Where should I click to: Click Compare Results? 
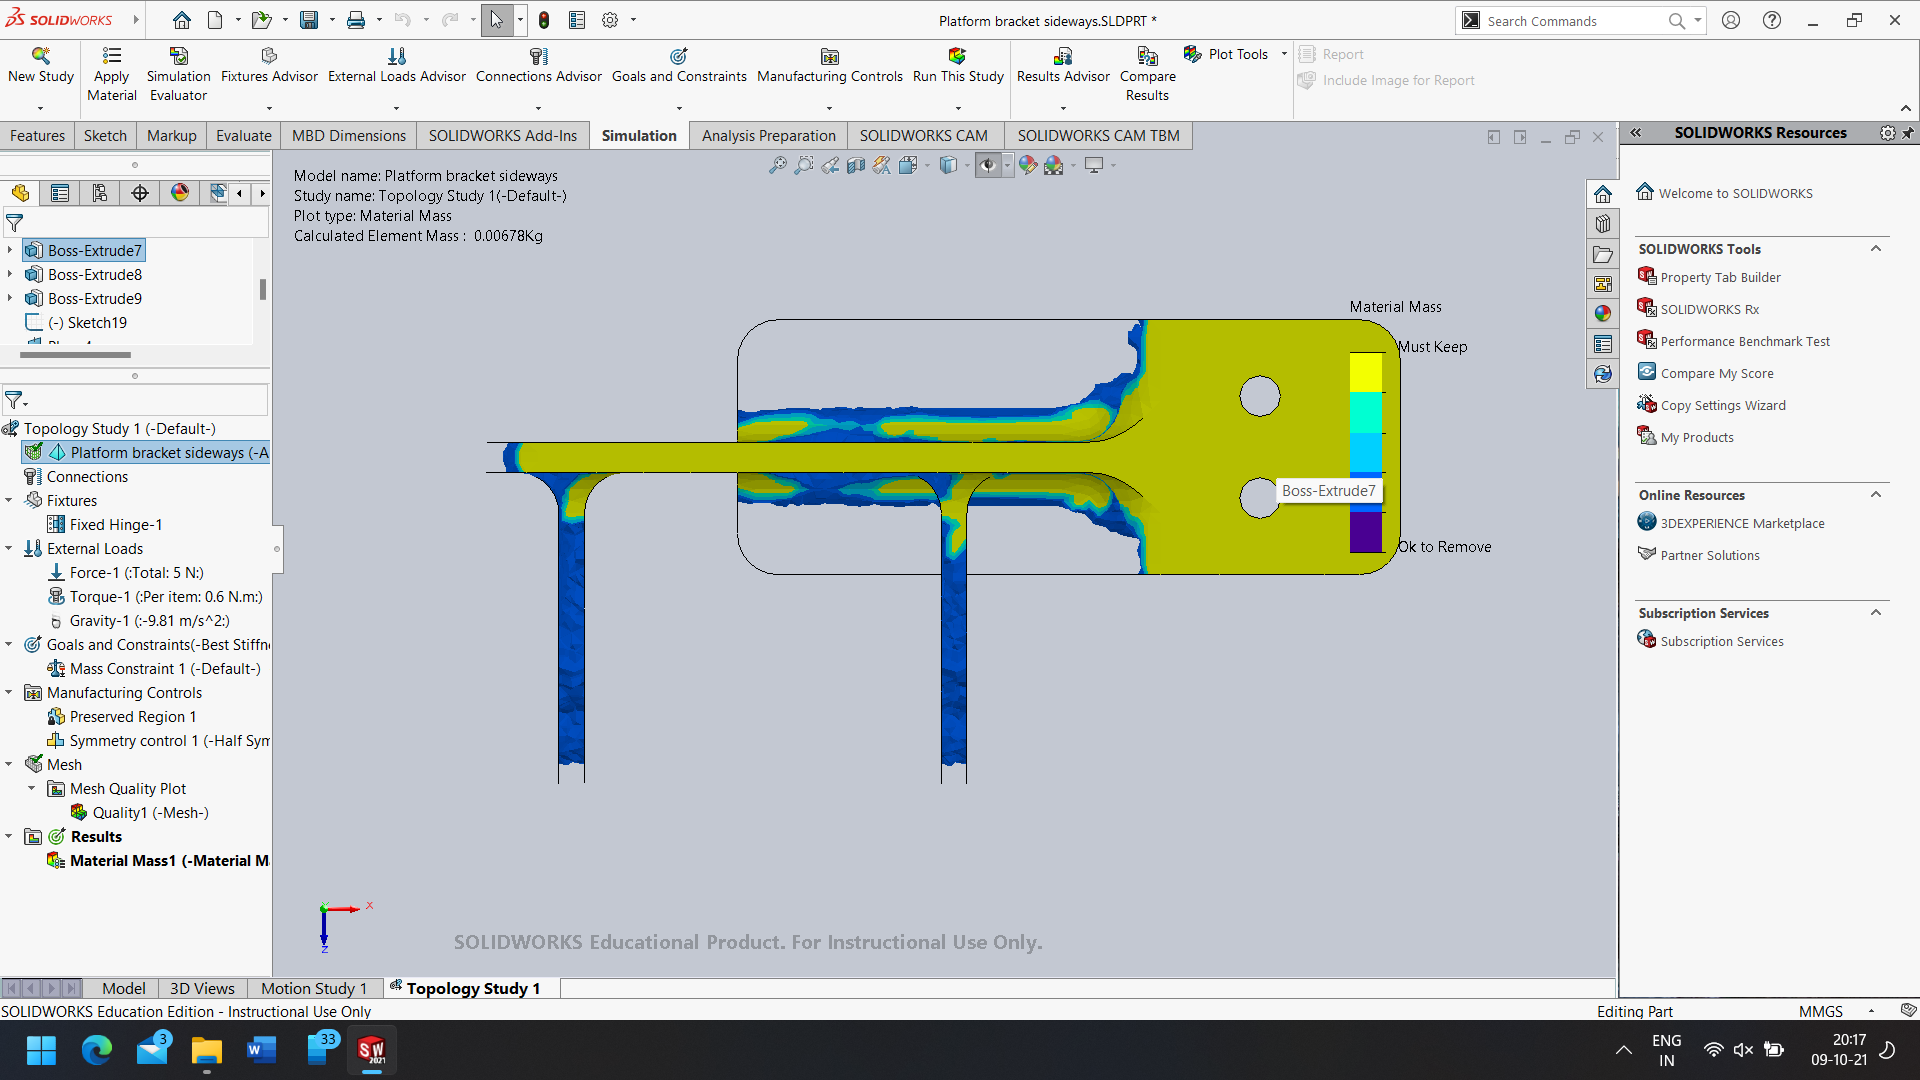point(1147,75)
